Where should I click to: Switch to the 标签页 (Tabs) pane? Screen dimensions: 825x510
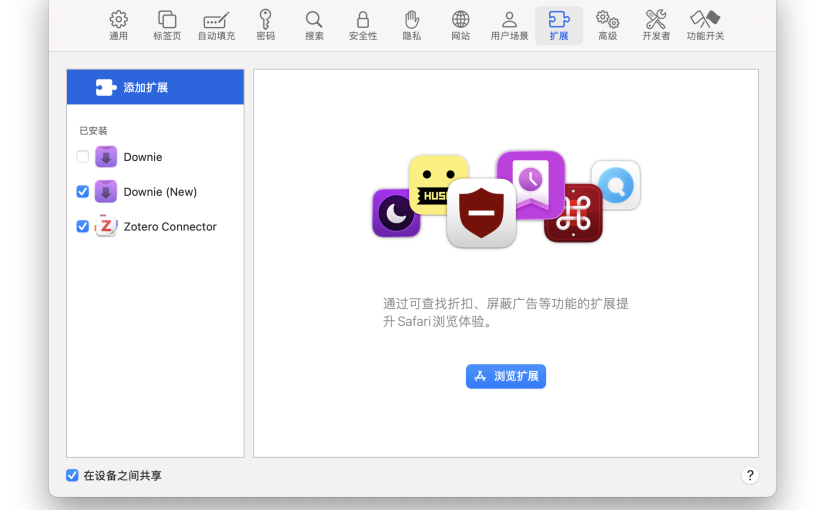pyautogui.click(x=167, y=25)
